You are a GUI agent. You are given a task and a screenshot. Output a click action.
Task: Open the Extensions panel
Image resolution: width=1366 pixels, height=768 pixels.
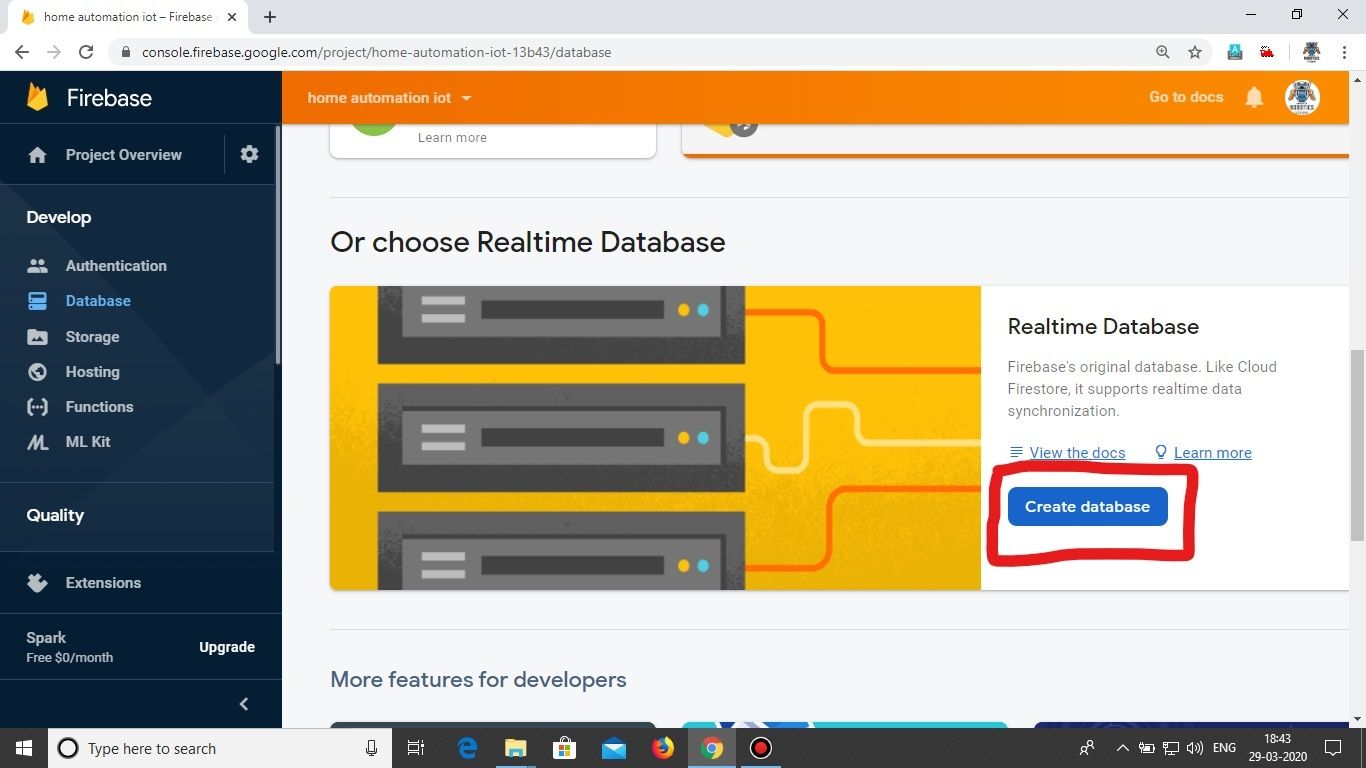(x=103, y=582)
